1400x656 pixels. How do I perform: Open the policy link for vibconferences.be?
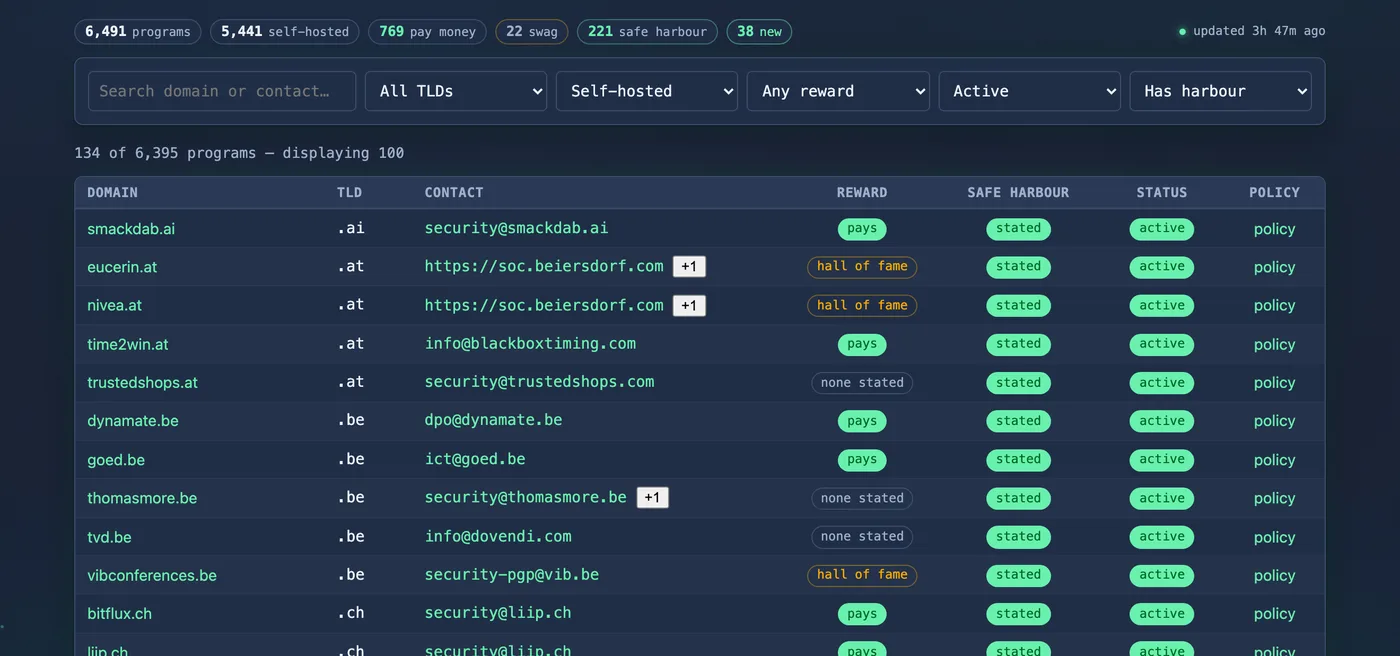[x=1275, y=575]
